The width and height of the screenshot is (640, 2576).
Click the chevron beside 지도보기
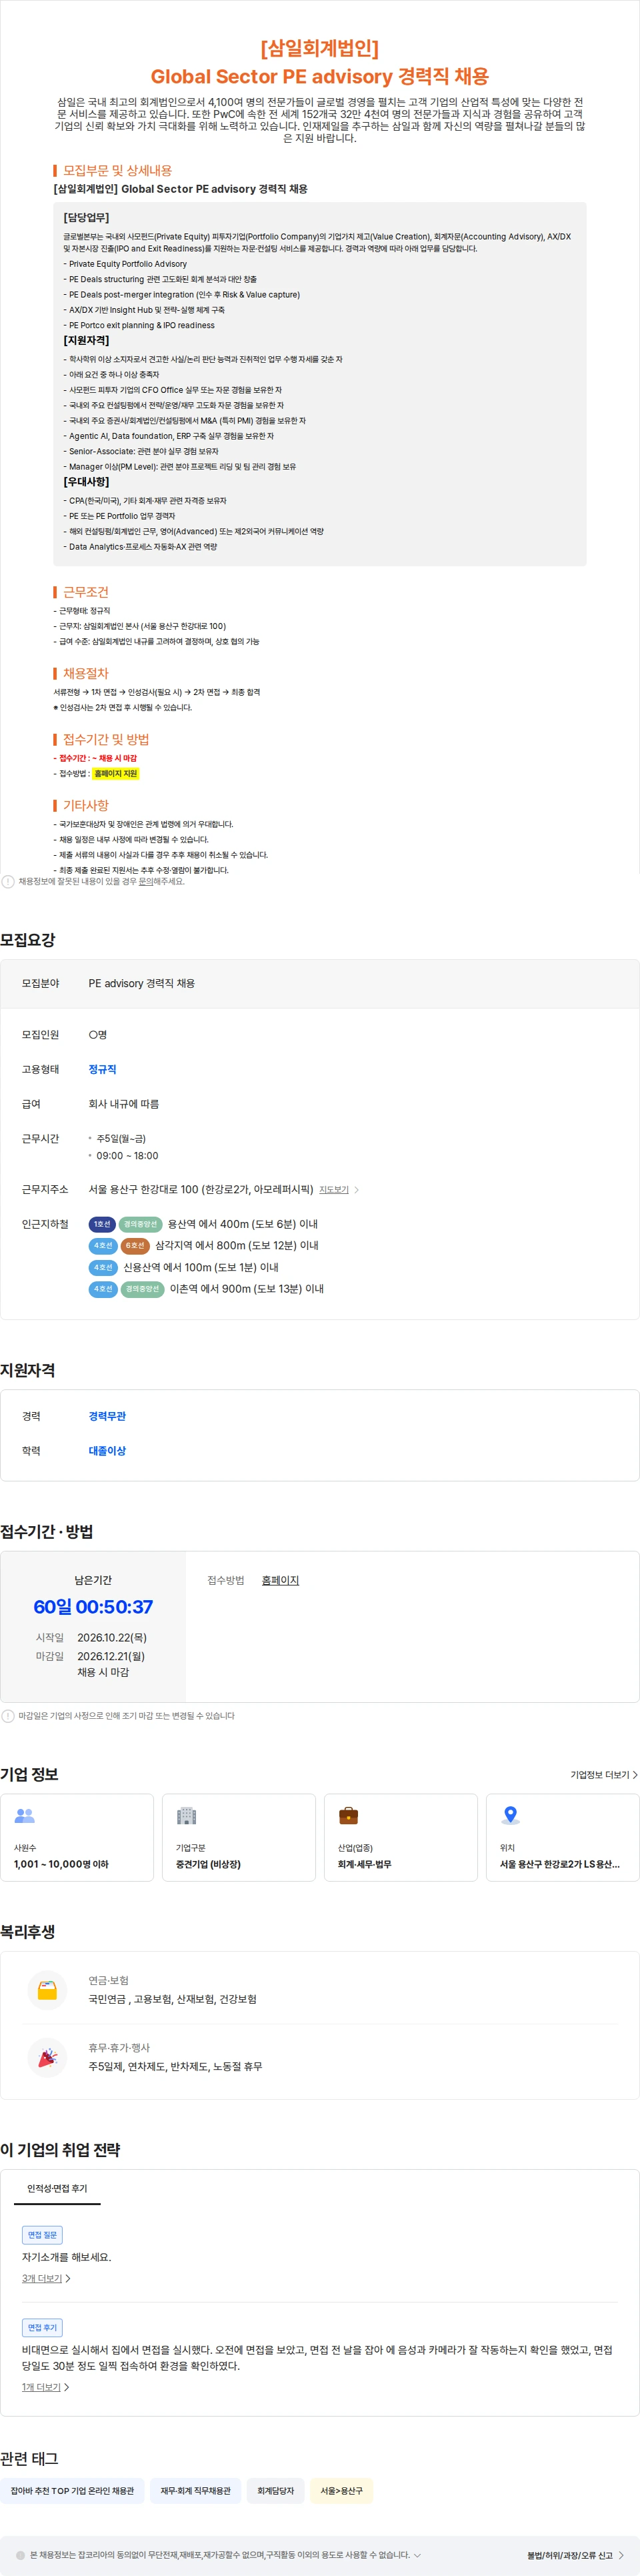[357, 1190]
